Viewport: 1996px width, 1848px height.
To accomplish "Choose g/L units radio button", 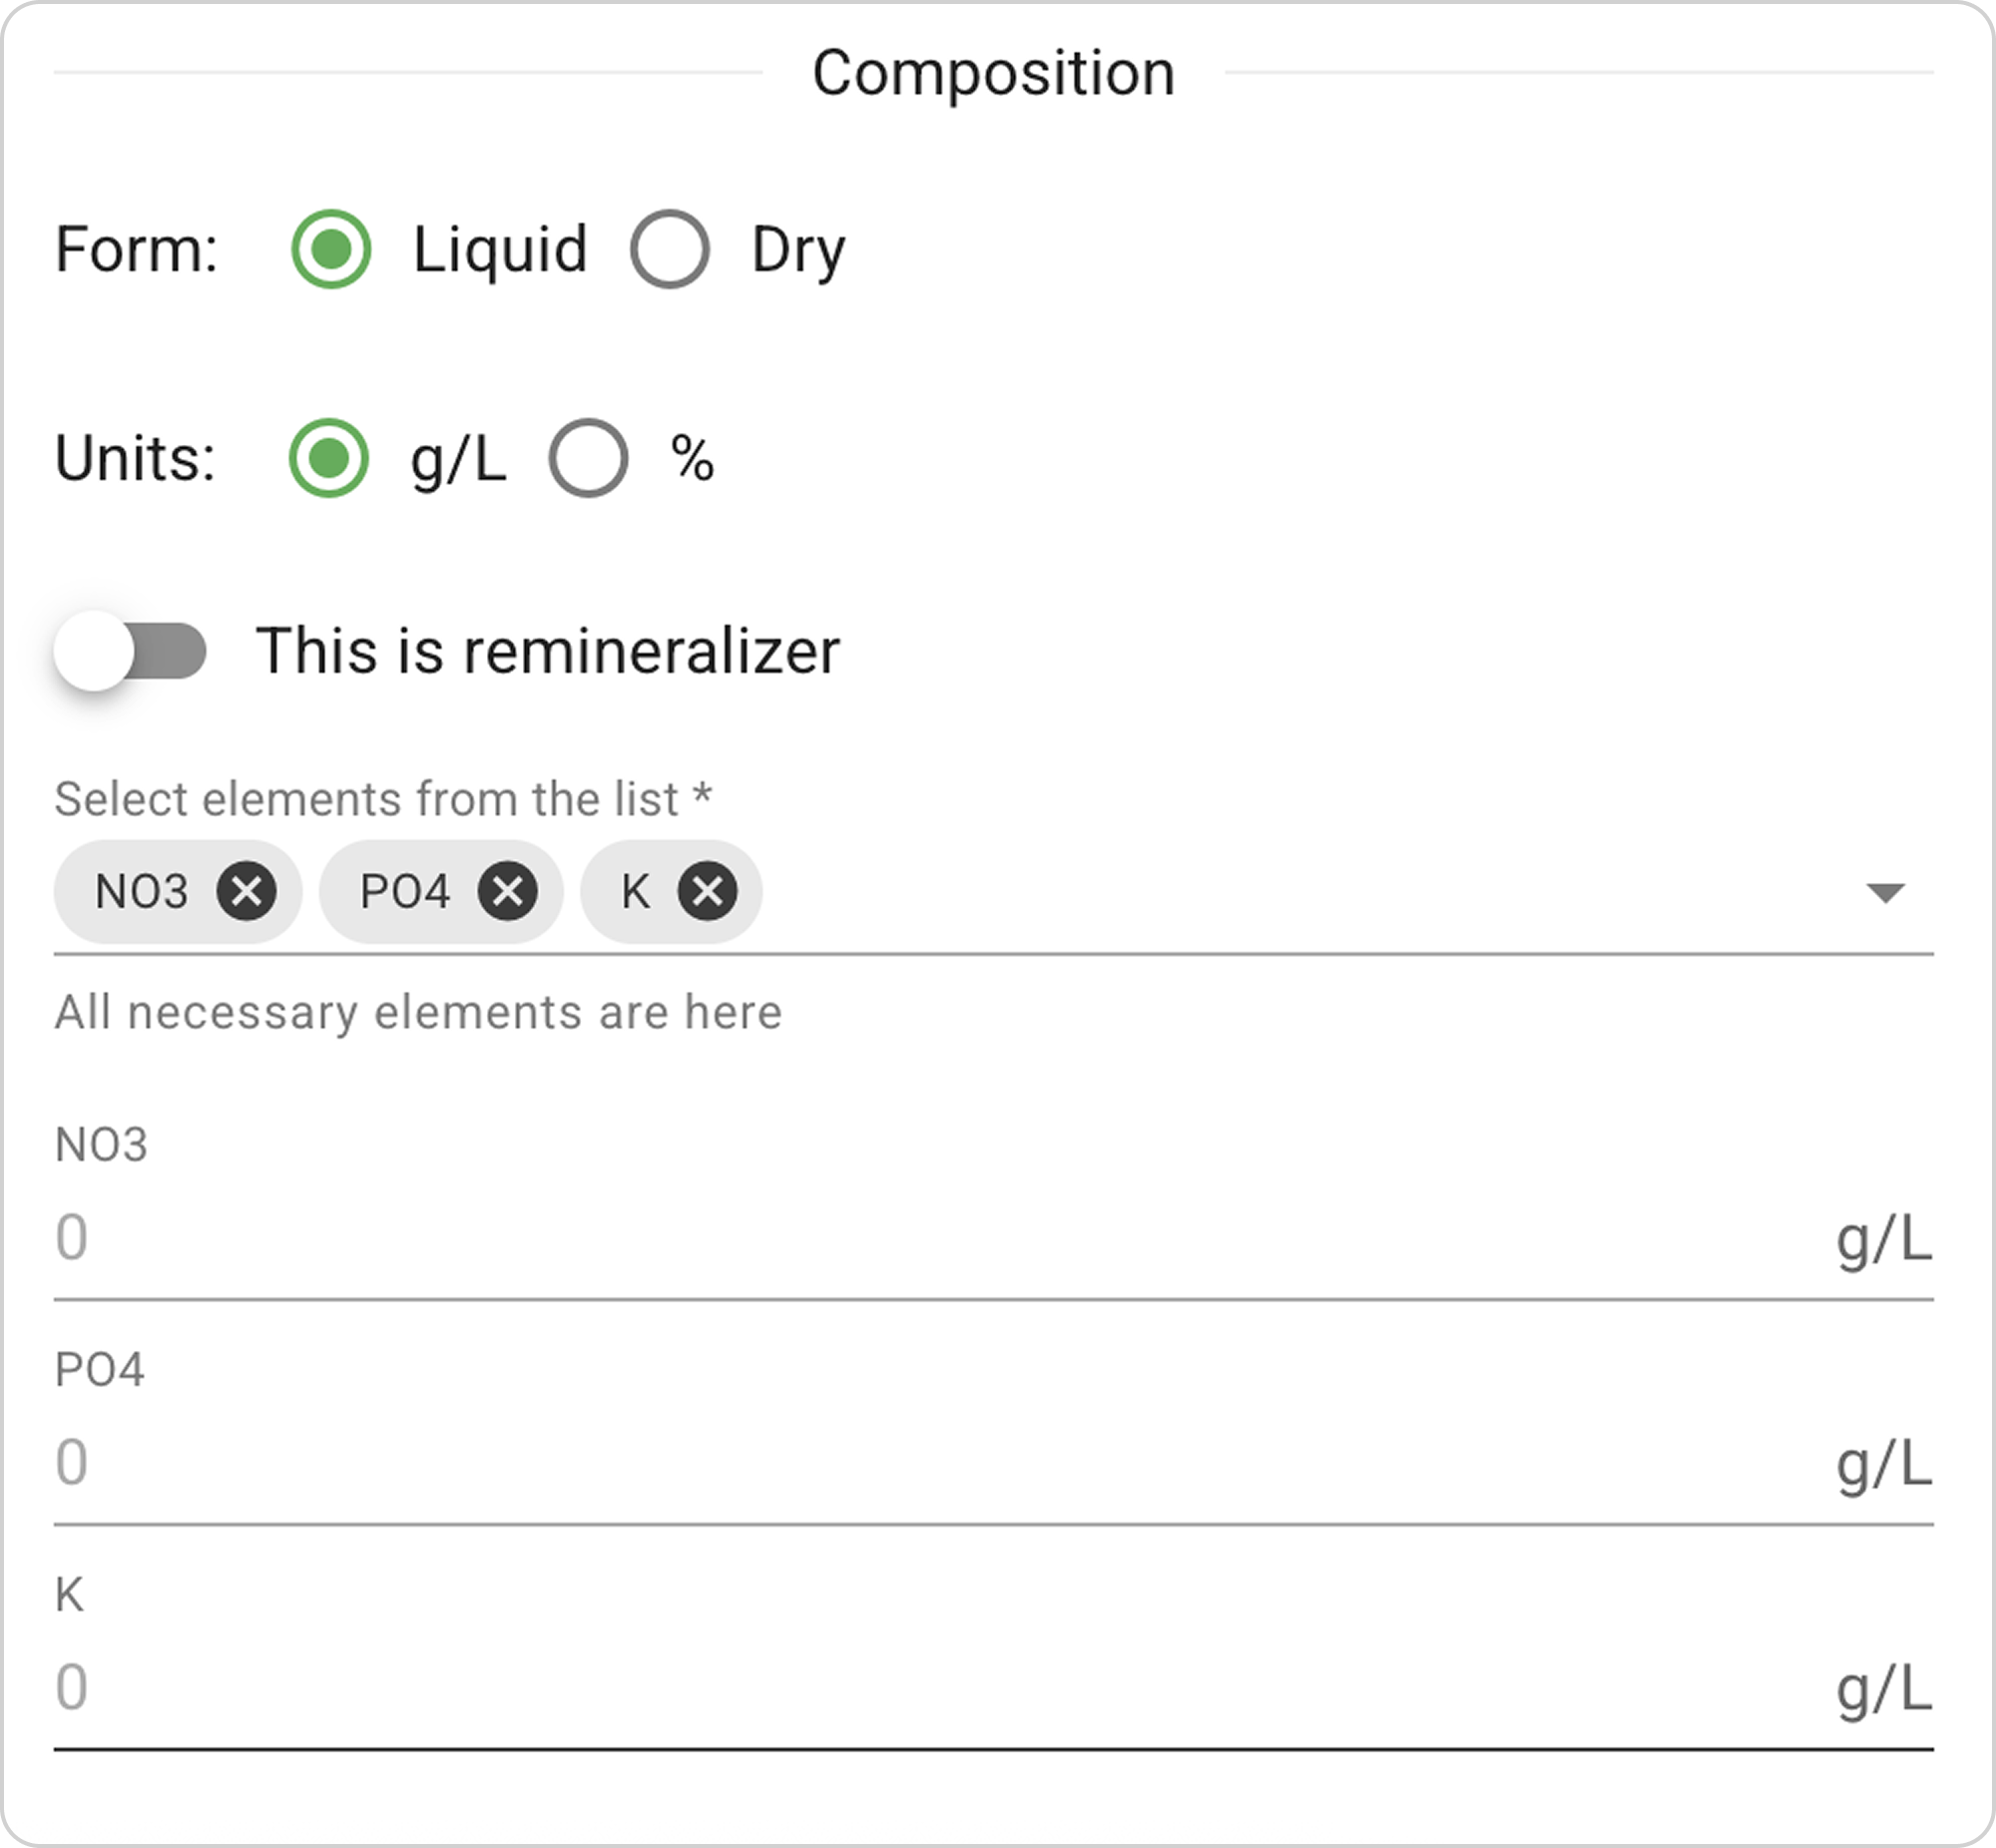I will tap(329, 458).
